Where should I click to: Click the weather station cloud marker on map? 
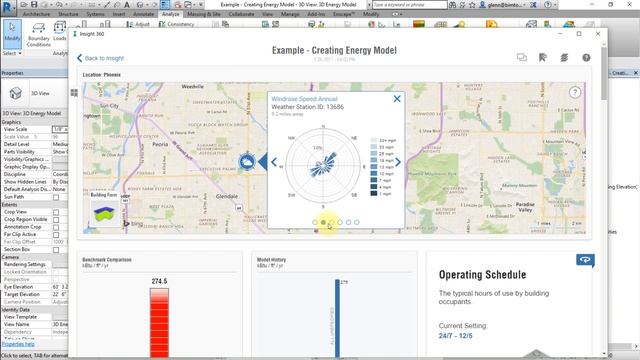pos(247,162)
